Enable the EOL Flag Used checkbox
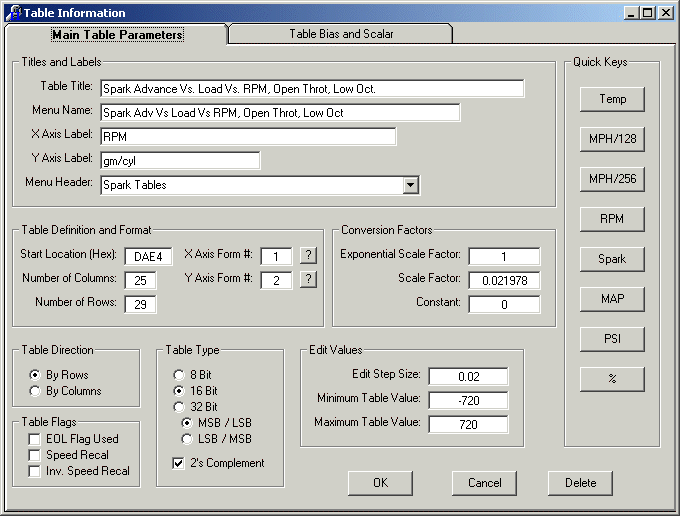This screenshot has height=516, width=680. point(34,439)
